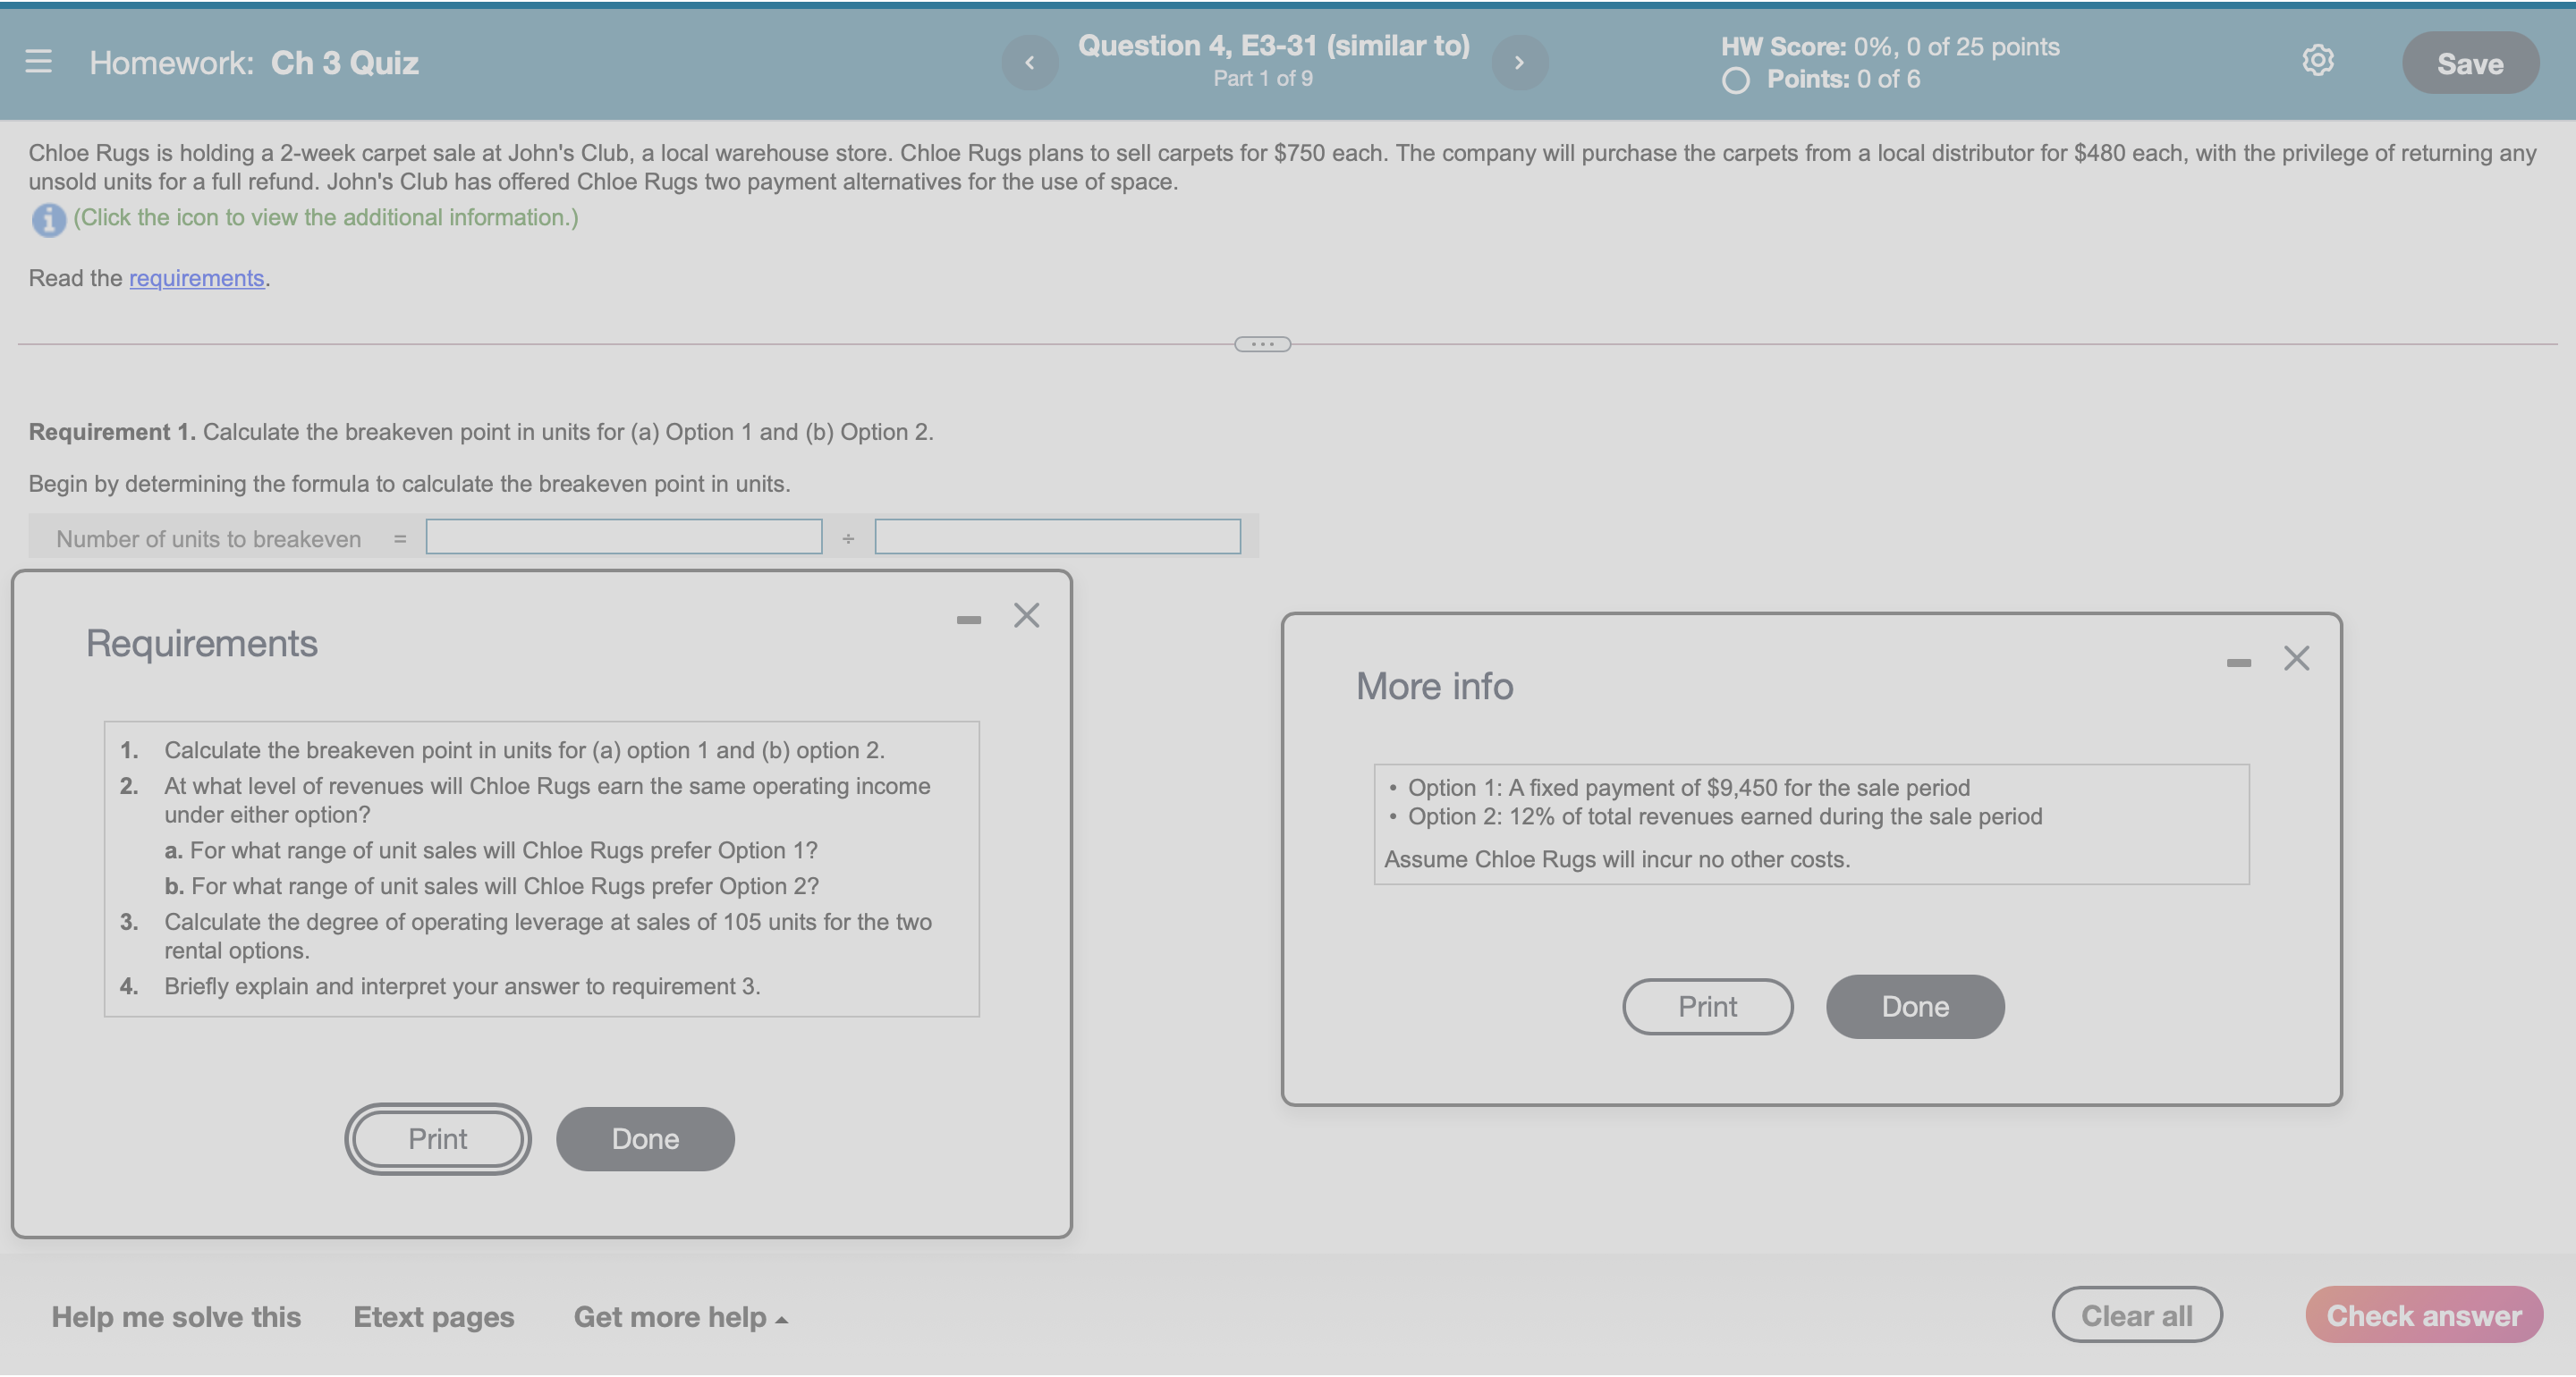This screenshot has width=2576, height=1377.
Task: Minimize the More info dialog
Action: (2238, 663)
